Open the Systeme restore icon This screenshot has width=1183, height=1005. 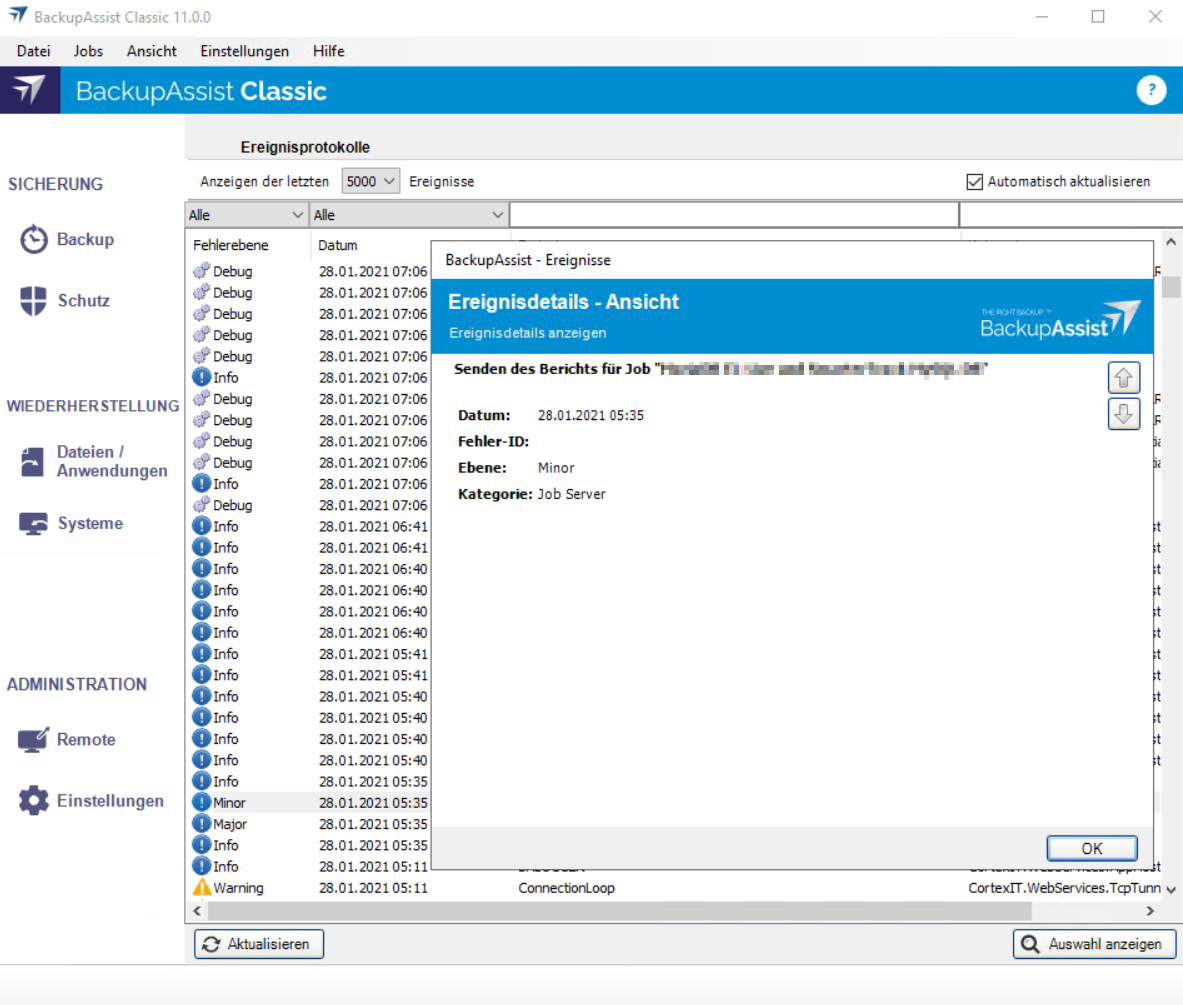click(x=34, y=524)
